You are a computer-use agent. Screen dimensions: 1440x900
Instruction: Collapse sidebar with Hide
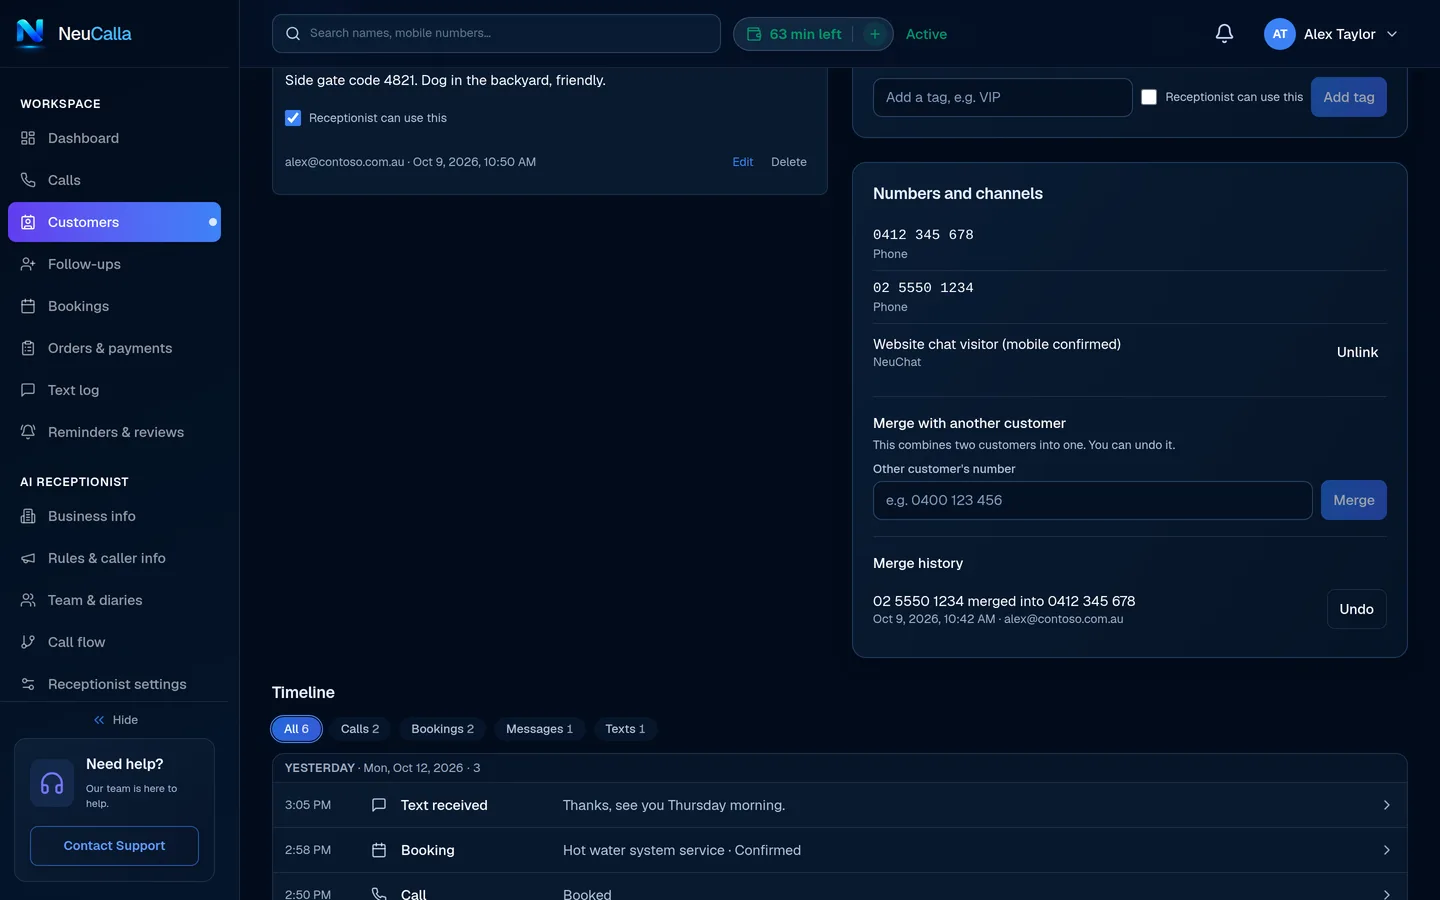(116, 720)
